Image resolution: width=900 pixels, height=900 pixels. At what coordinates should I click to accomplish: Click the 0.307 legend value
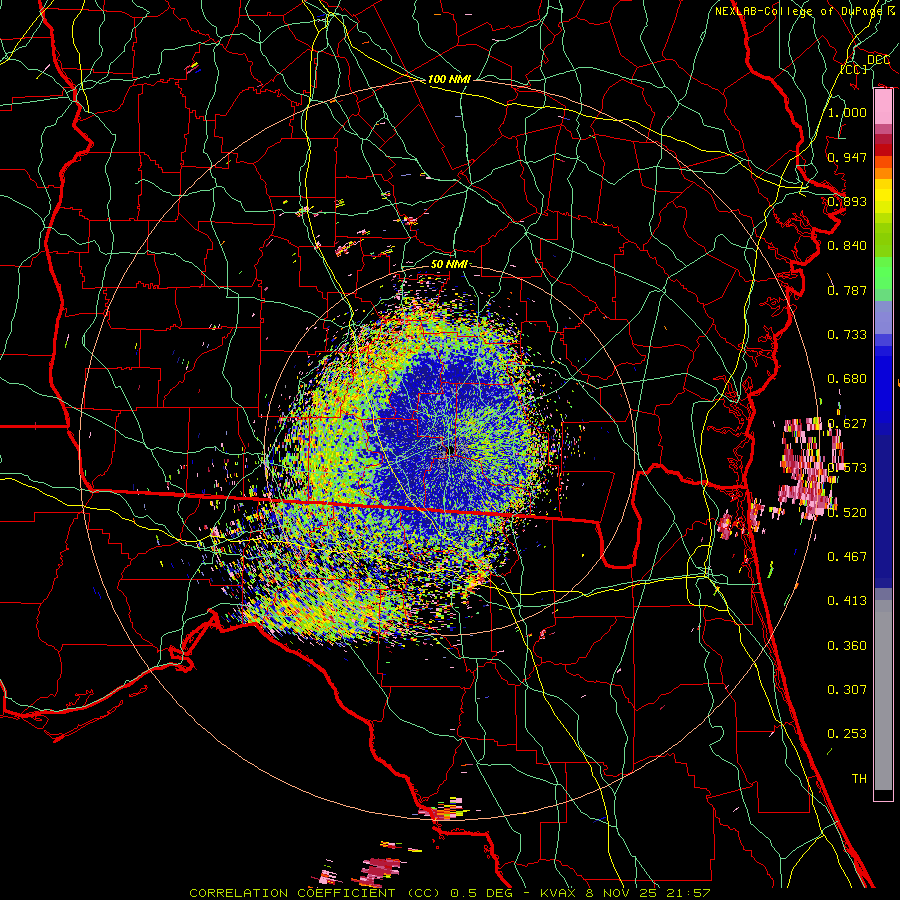coord(847,690)
